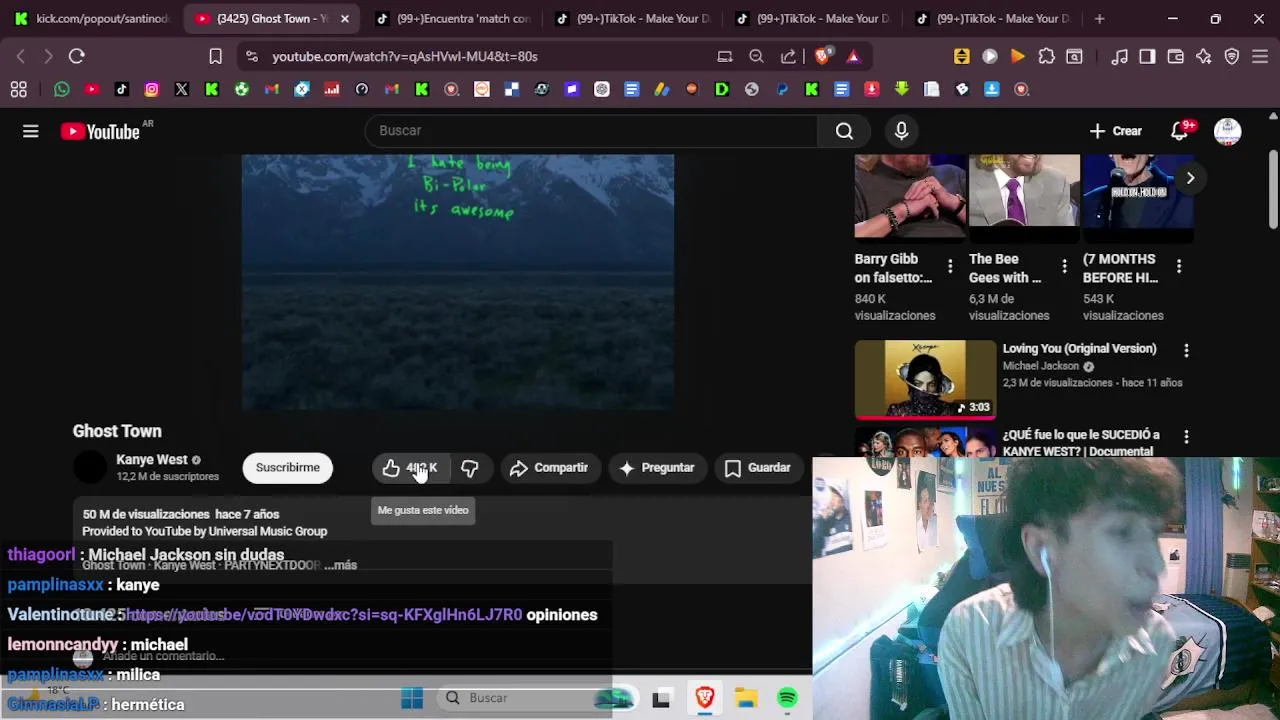
Task: Click Suscribirme for Kanye West
Action: [287, 468]
